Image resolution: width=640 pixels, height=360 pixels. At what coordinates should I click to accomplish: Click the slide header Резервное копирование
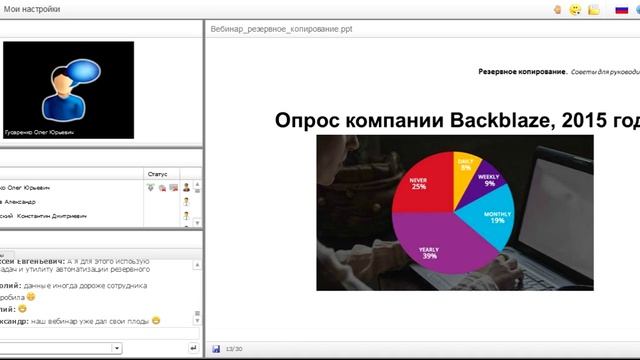(x=523, y=72)
